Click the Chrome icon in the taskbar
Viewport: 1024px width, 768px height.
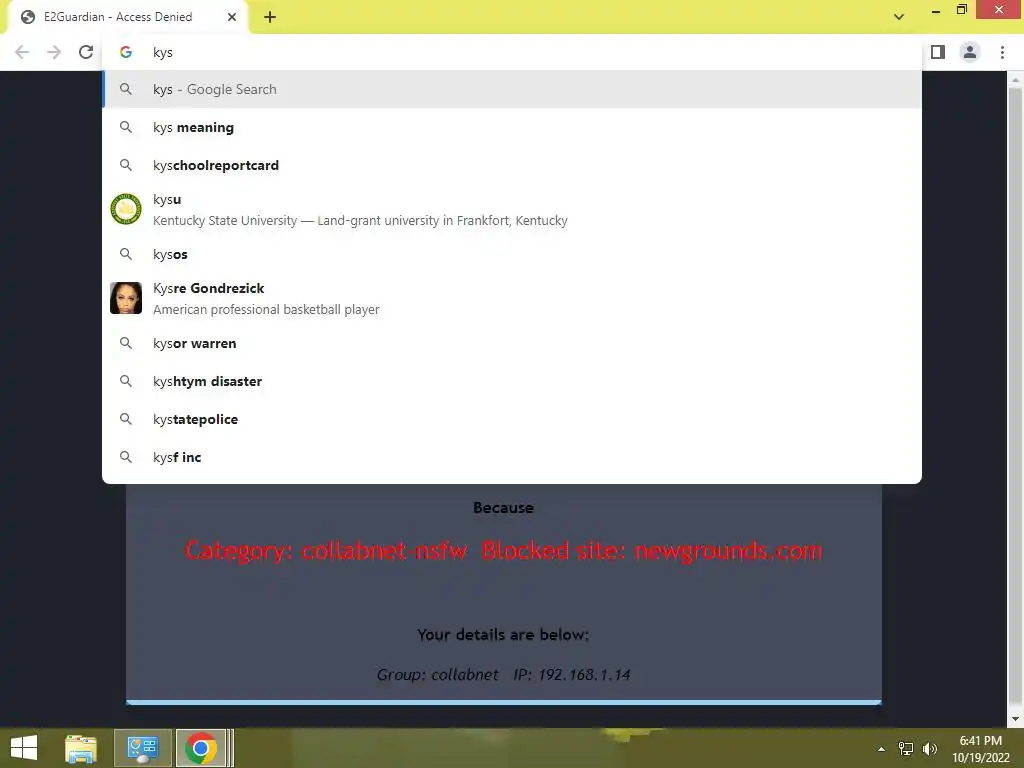pos(201,748)
